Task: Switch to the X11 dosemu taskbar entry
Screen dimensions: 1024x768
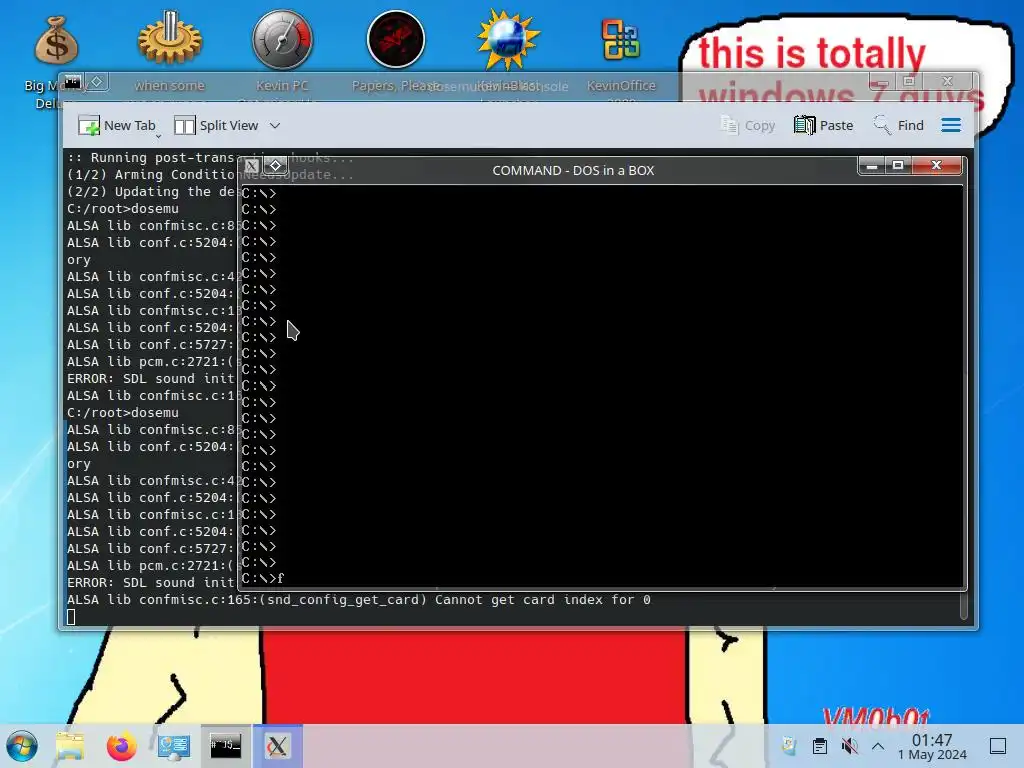Action: pyautogui.click(x=278, y=746)
